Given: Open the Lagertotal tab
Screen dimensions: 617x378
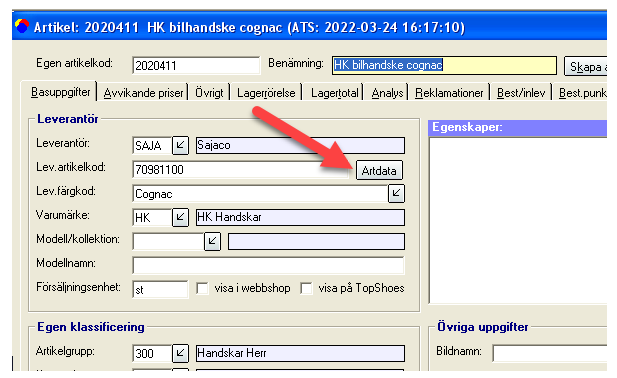Looking at the screenshot, I should [334, 93].
